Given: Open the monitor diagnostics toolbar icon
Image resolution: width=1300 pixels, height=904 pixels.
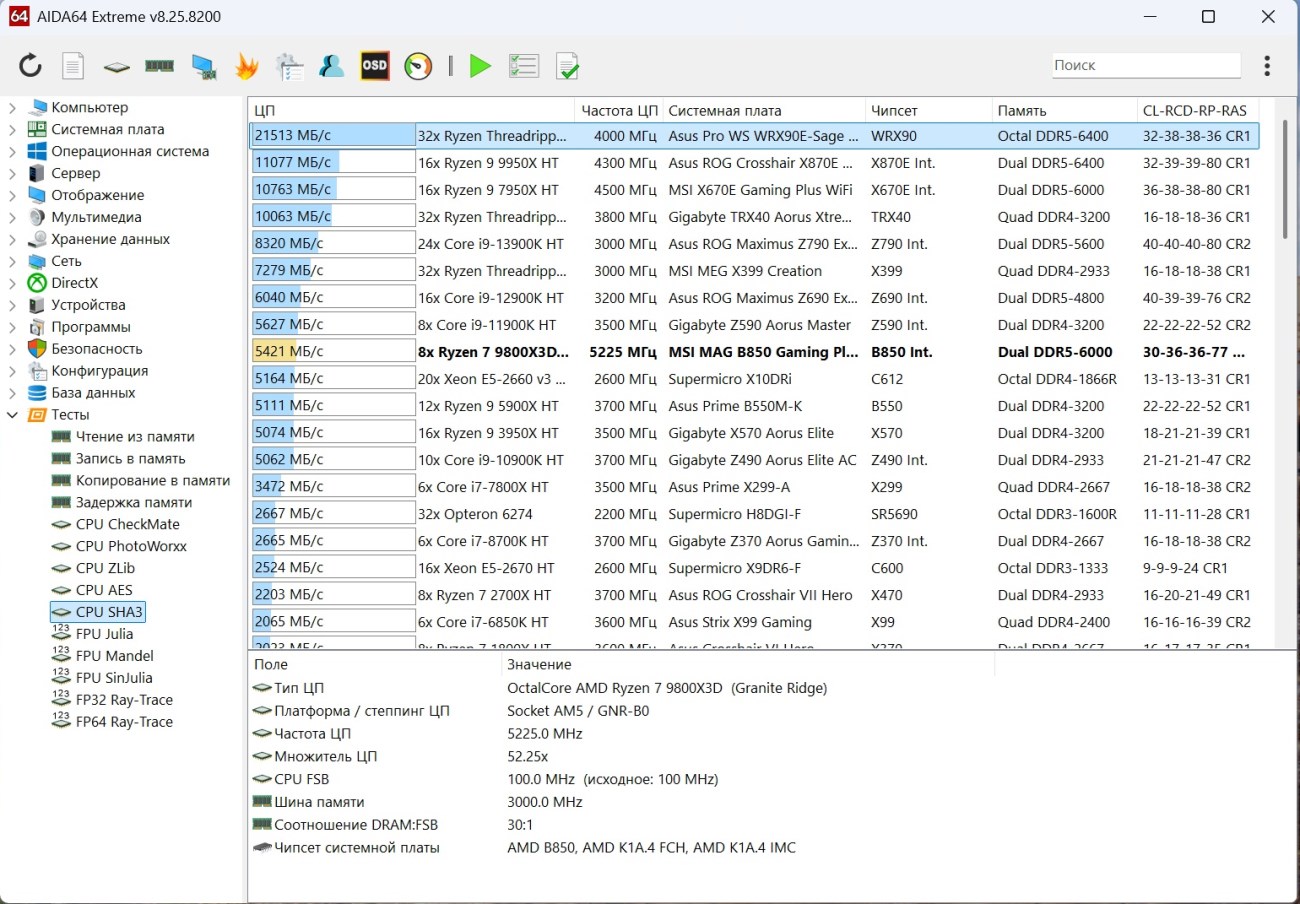Looking at the screenshot, I should (290, 66).
